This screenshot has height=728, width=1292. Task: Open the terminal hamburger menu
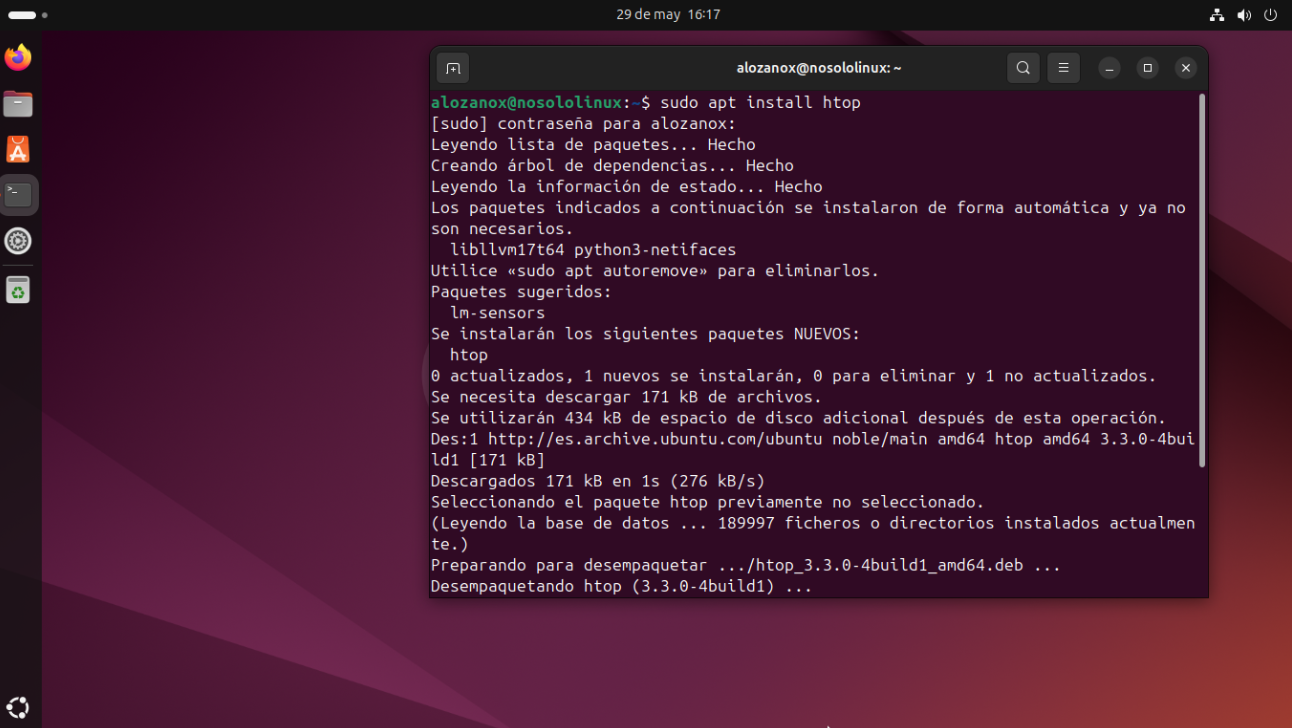click(x=1063, y=68)
